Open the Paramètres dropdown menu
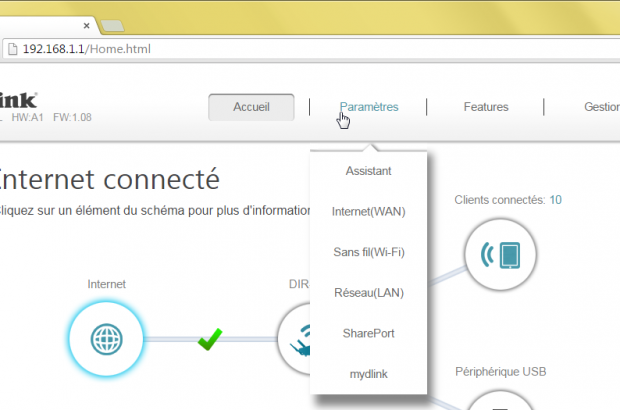Viewport: 620px width, 410px height. [369, 107]
